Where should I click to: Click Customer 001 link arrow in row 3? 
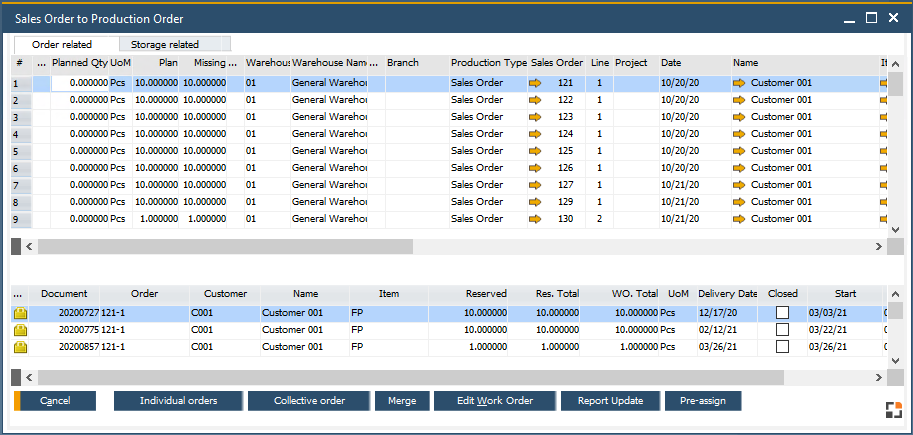click(739, 118)
